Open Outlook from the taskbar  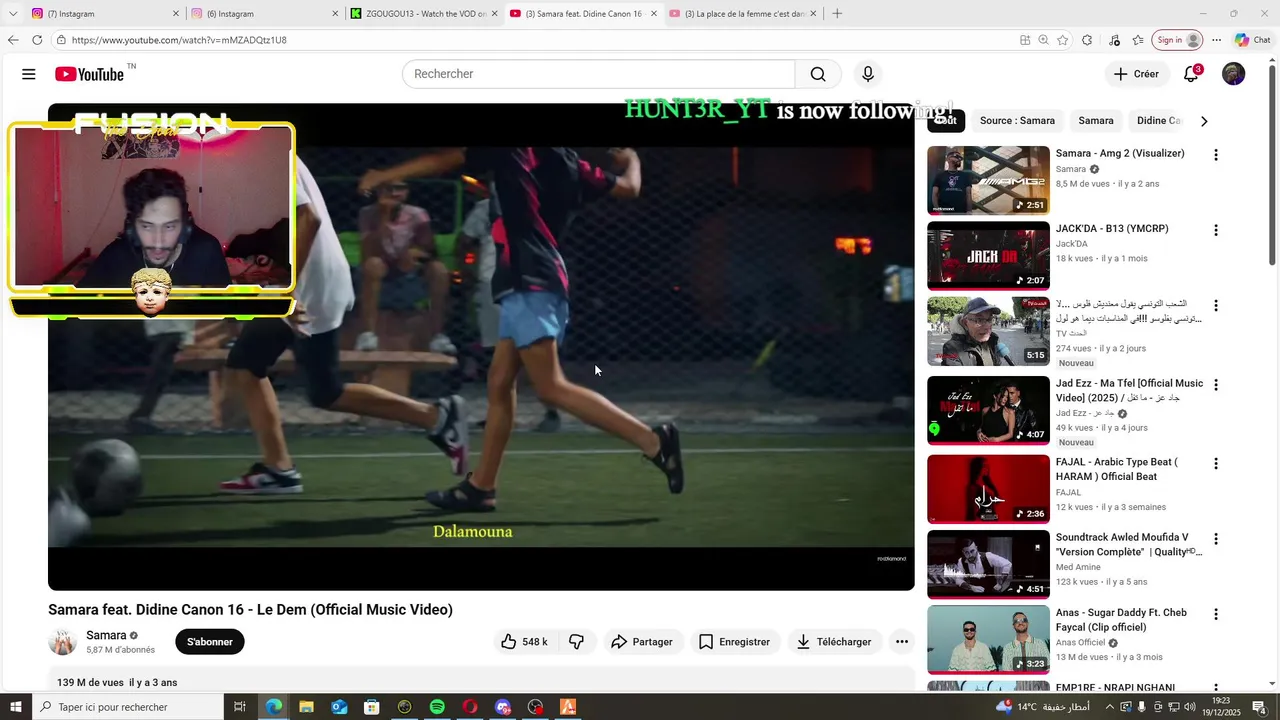339,707
